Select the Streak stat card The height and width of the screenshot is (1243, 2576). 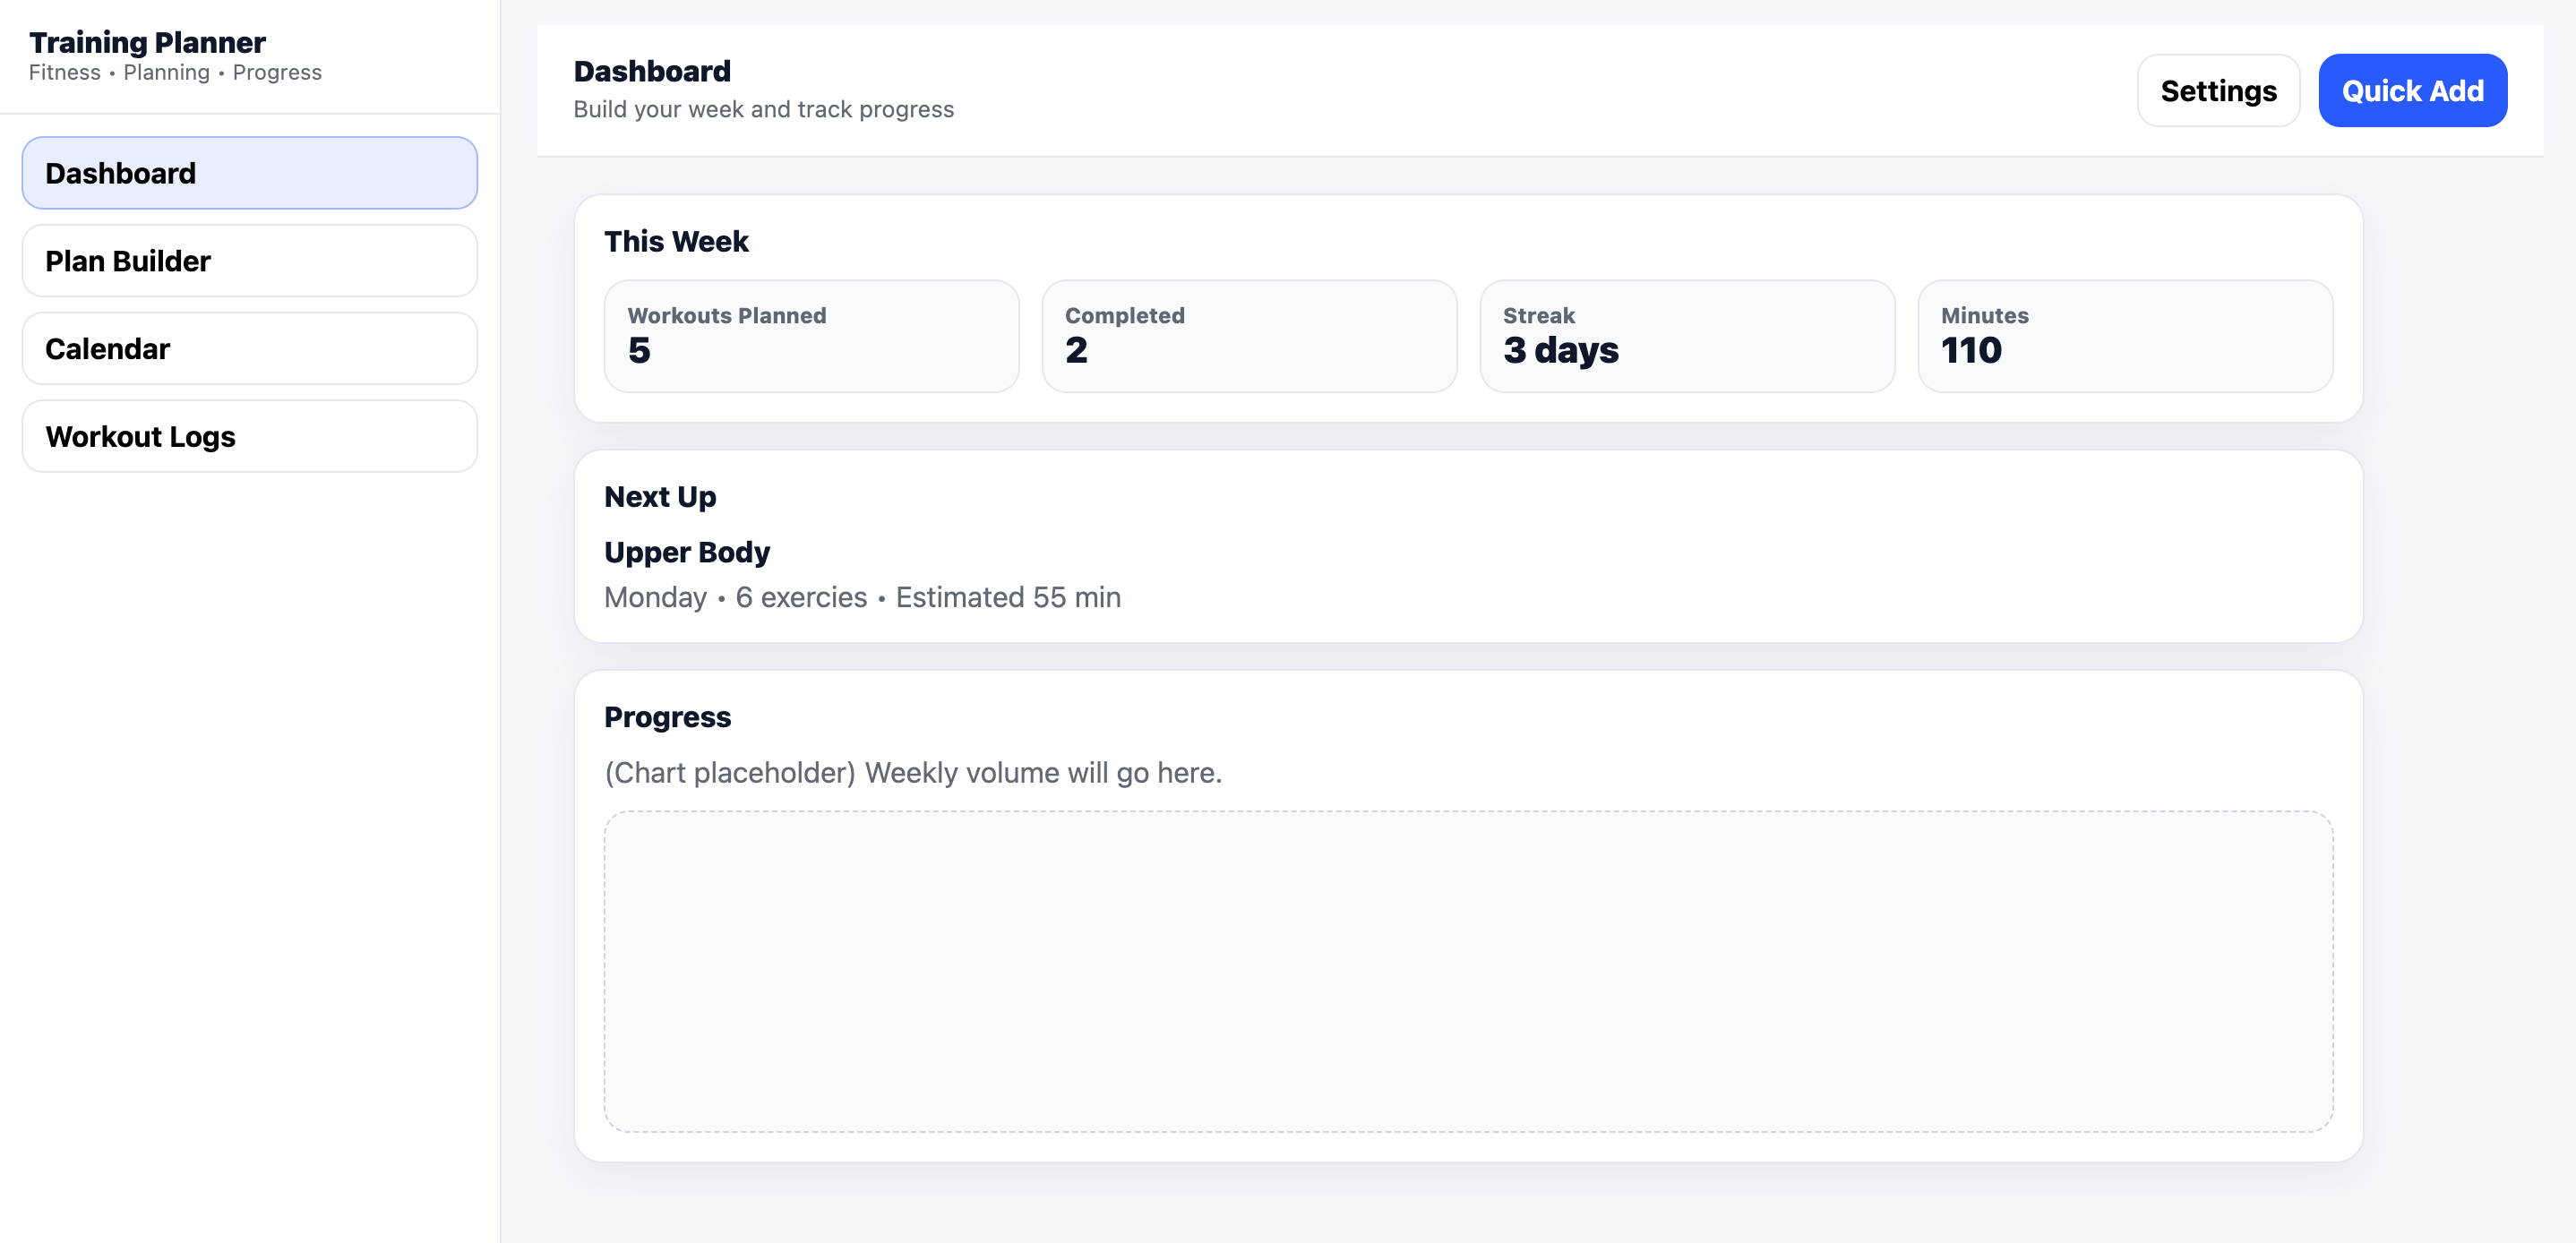tap(1687, 336)
